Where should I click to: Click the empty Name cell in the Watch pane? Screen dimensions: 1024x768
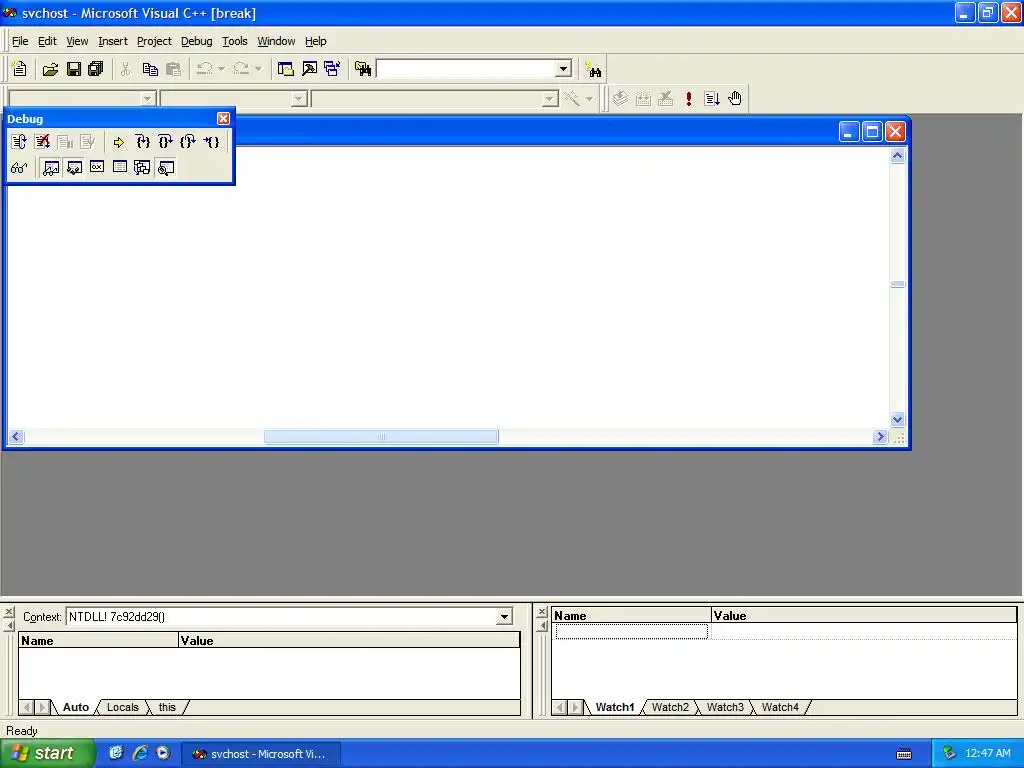tap(632, 632)
